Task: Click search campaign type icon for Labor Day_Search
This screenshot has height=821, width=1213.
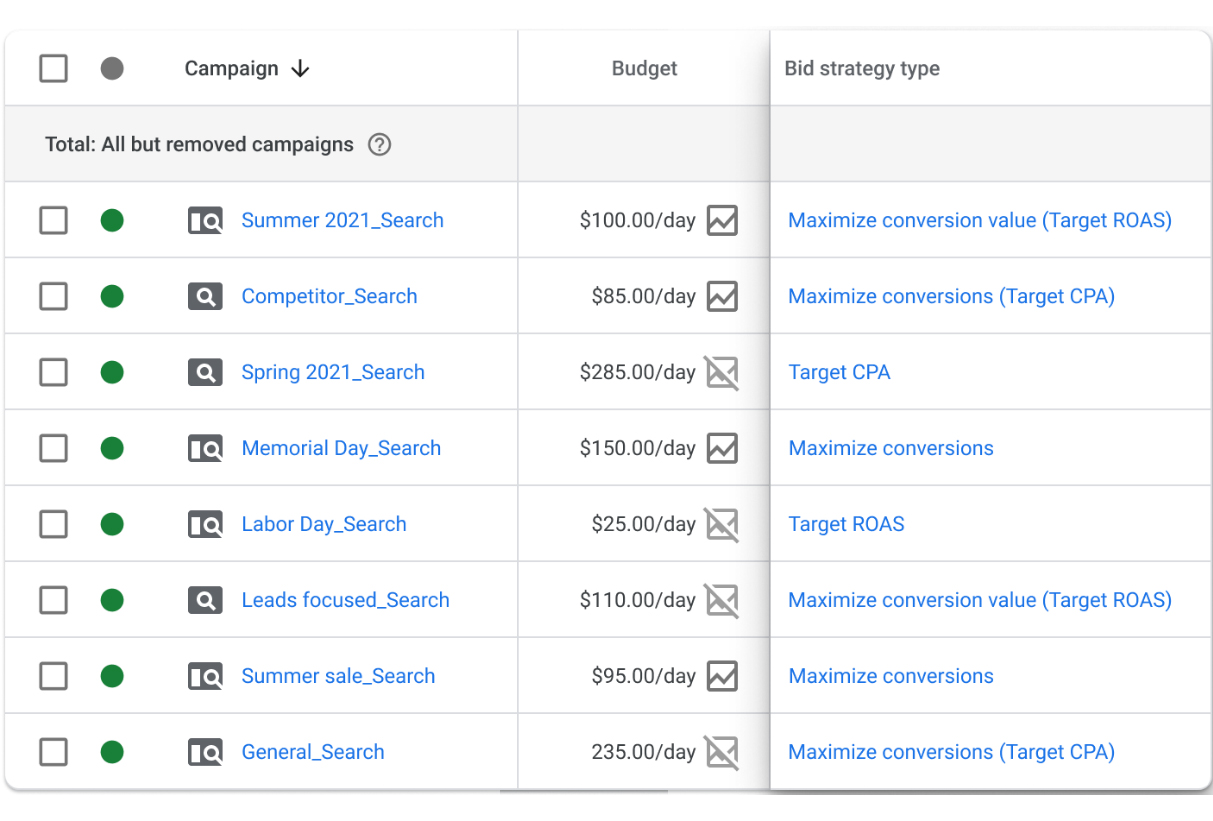Action: point(205,525)
